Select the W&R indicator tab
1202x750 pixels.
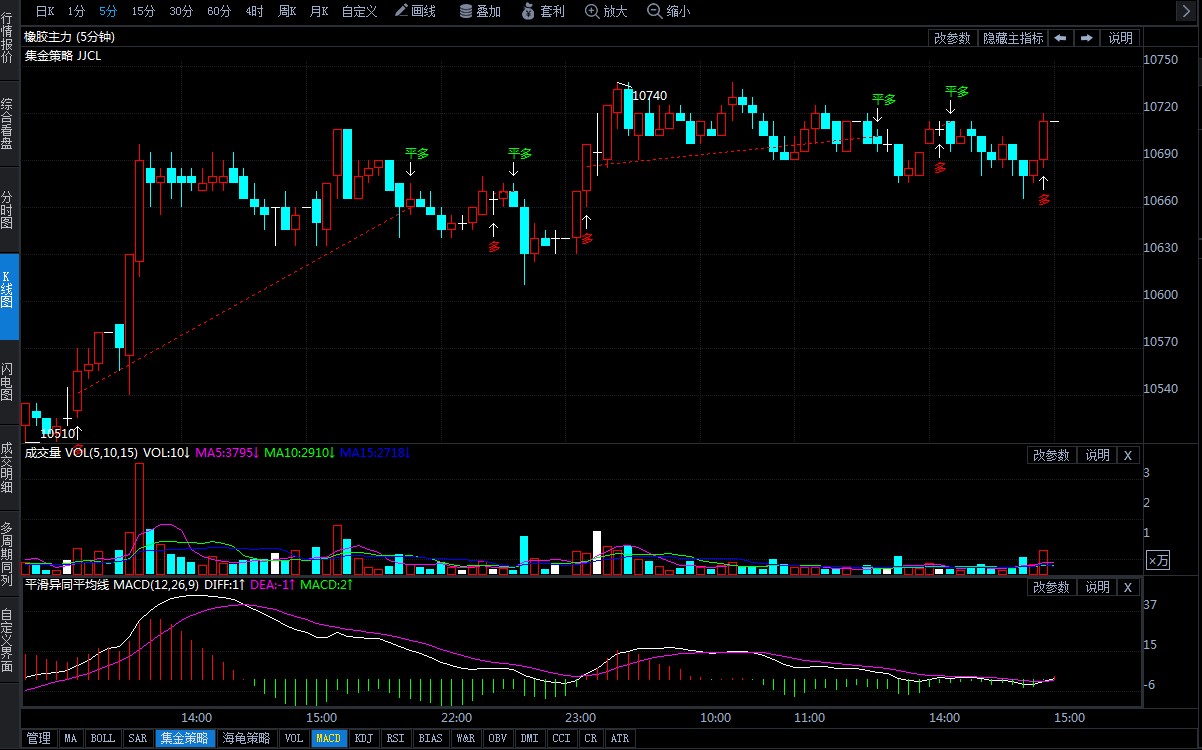[465, 739]
